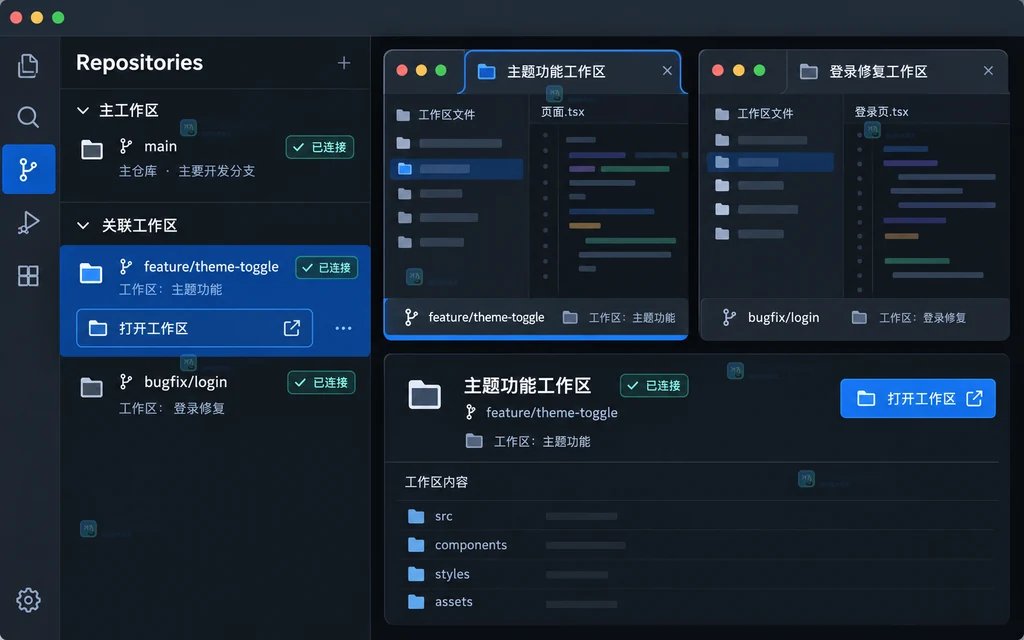Select the Source Control branch icon
Image resolution: width=1024 pixels, height=640 pixels.
pos(28,169)
